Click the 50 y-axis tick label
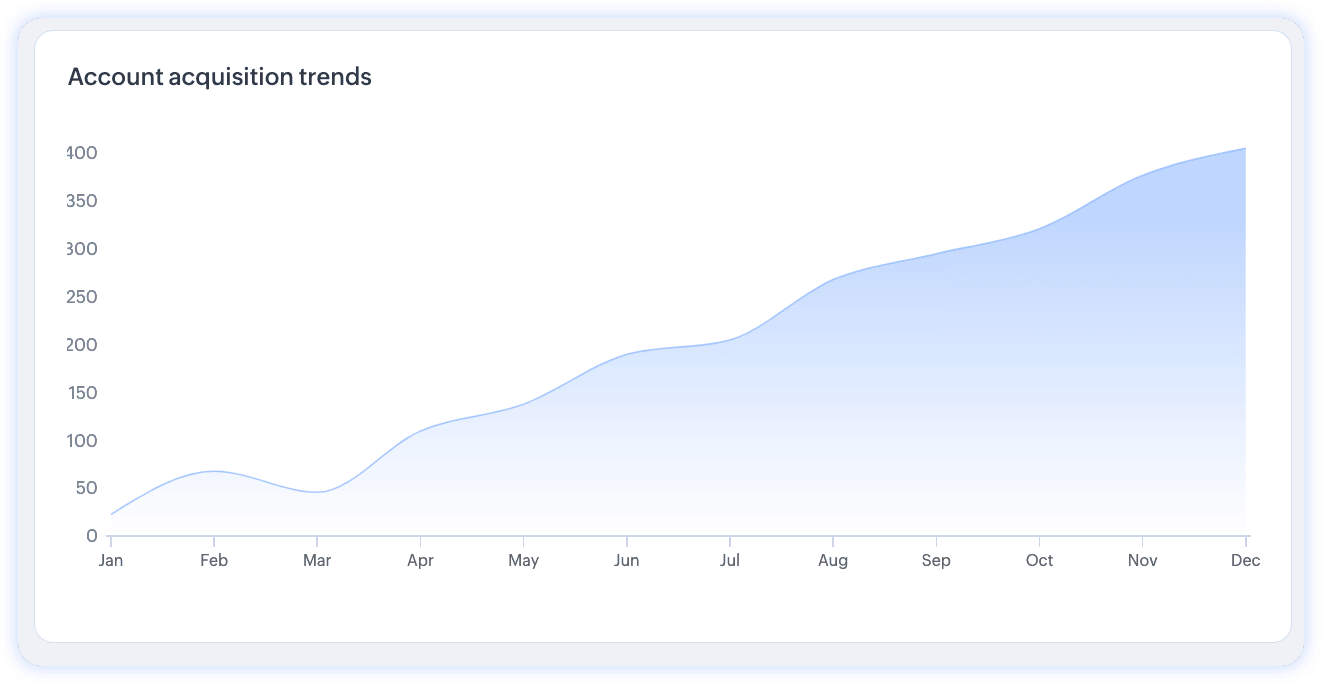 pyautogui.click(x=86, y=488)
